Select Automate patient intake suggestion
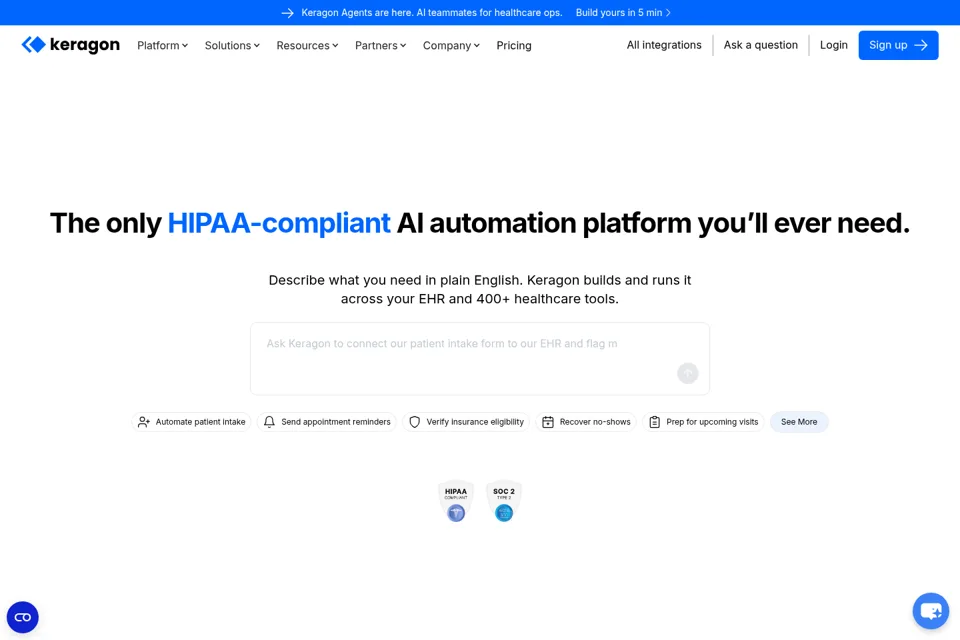Image resolution: width=960 pixels, height=640 pixels. tap(191, 422)
